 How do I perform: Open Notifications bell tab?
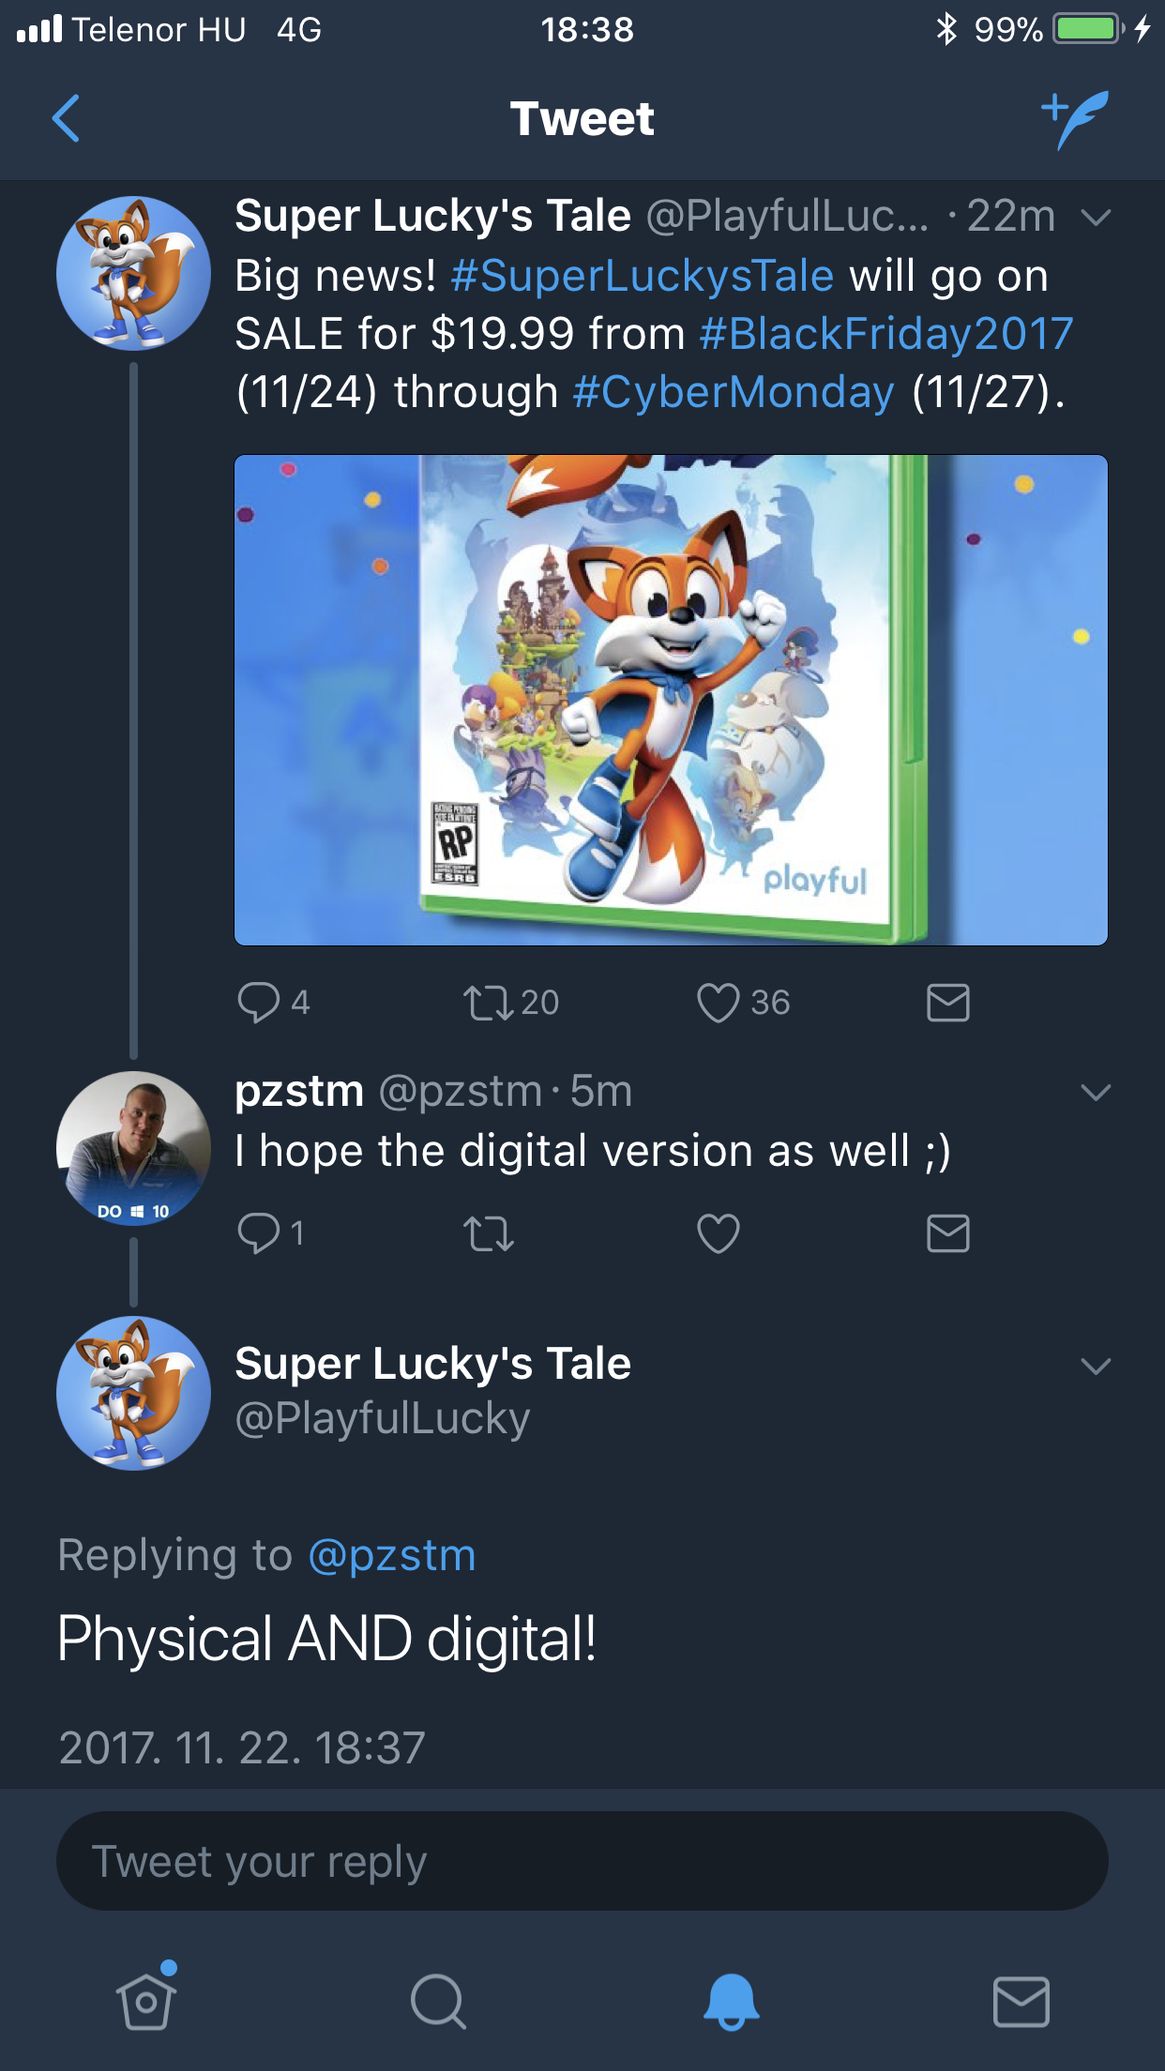pos(731,2001)
